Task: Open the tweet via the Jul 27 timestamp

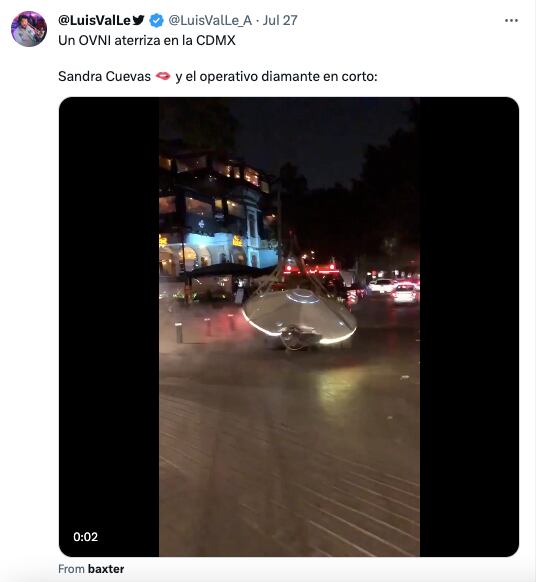Action: (x=280, y=20)
